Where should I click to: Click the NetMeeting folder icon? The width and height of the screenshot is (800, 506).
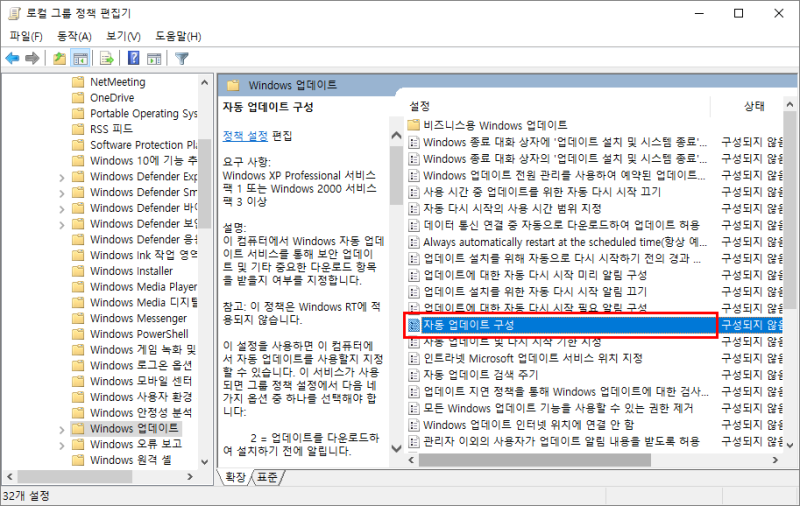click(x=78, y=82)
